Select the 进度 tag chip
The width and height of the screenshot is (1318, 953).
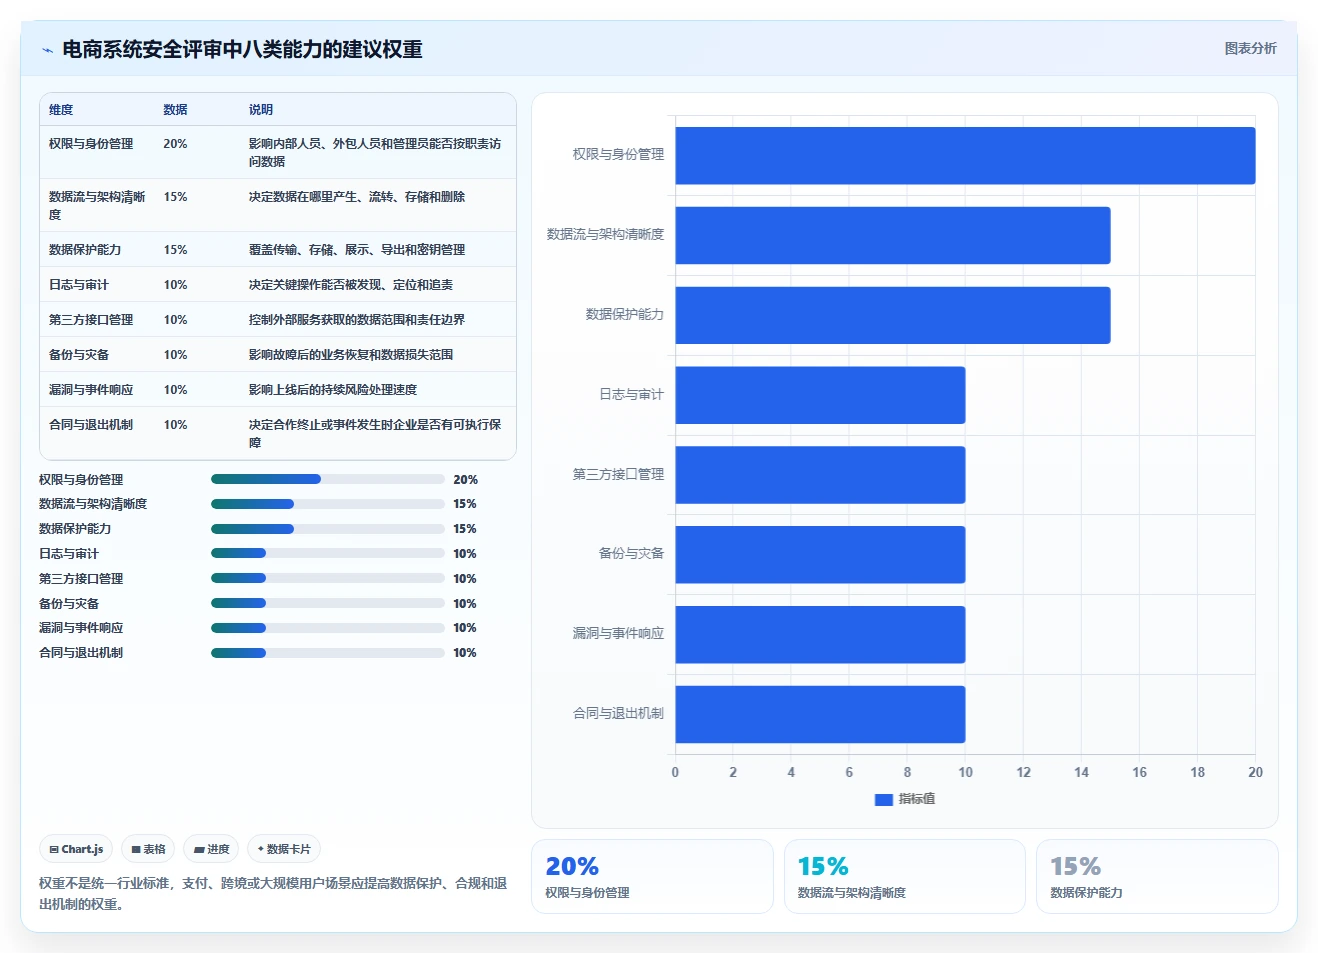[211, 849]
